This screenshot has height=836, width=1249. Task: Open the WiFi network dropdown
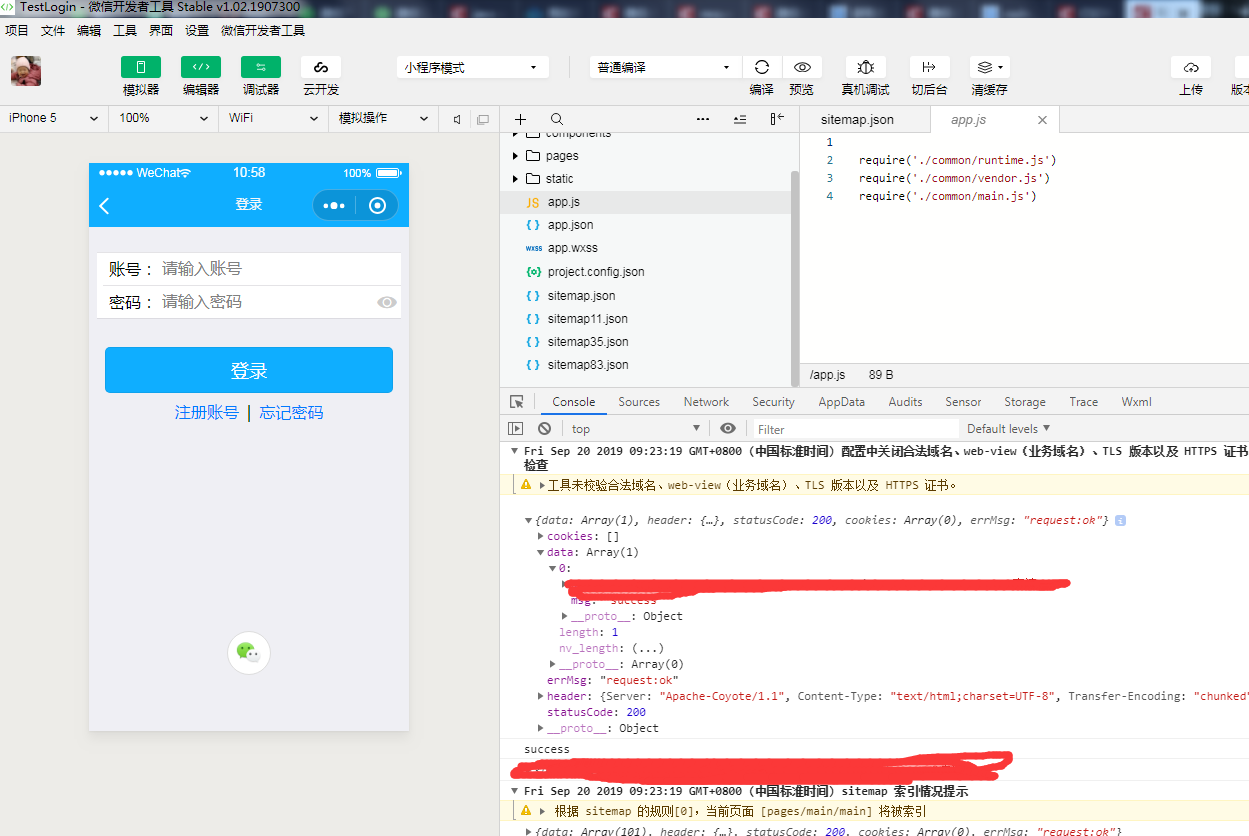click(x=274, y=118)
